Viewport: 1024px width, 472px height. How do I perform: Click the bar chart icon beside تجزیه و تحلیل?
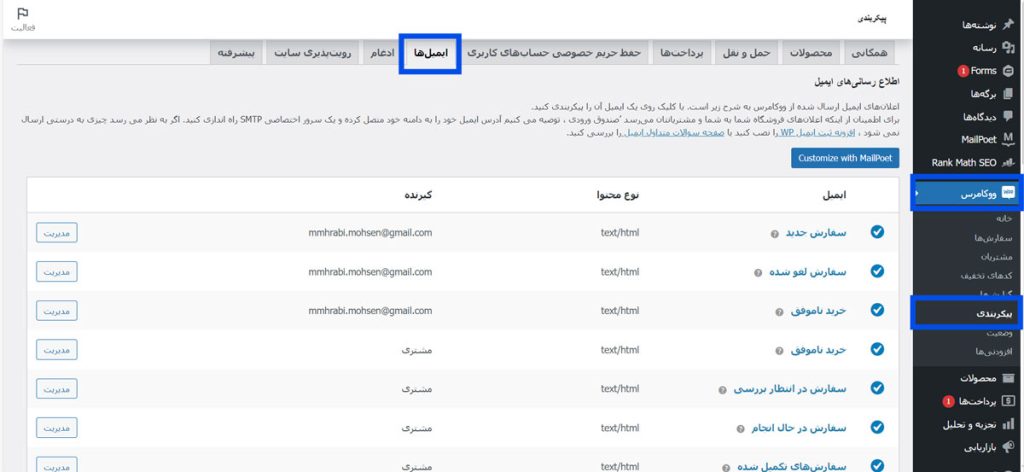pyautogui.click(x=1008, y=424)
